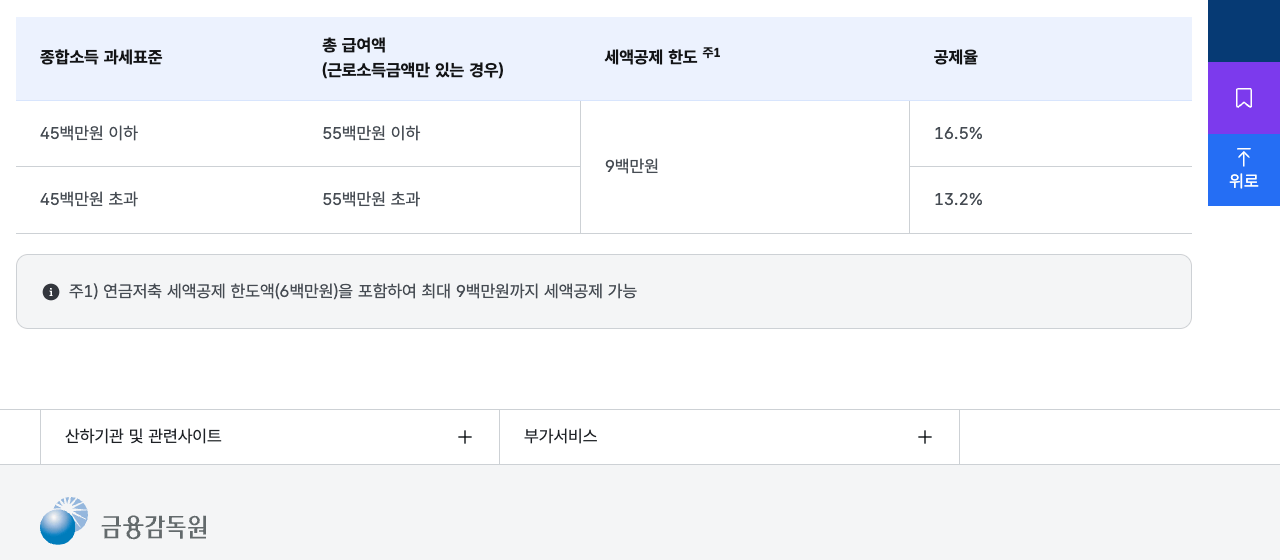Click the 16.5% rate cell

(x=958, y=133)
